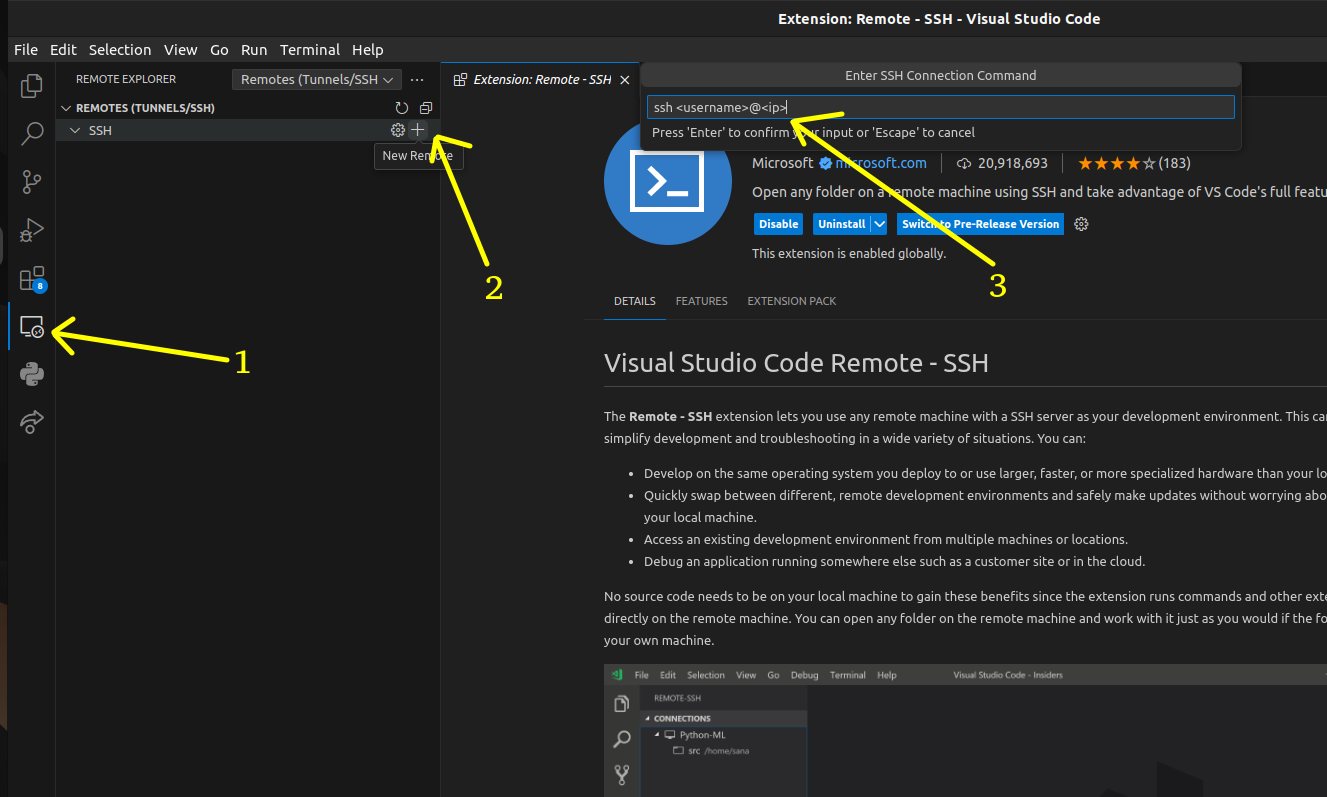Click the Microsoft publisher name
This screenshot has height=797, width=1327.
tap(783, 163)
